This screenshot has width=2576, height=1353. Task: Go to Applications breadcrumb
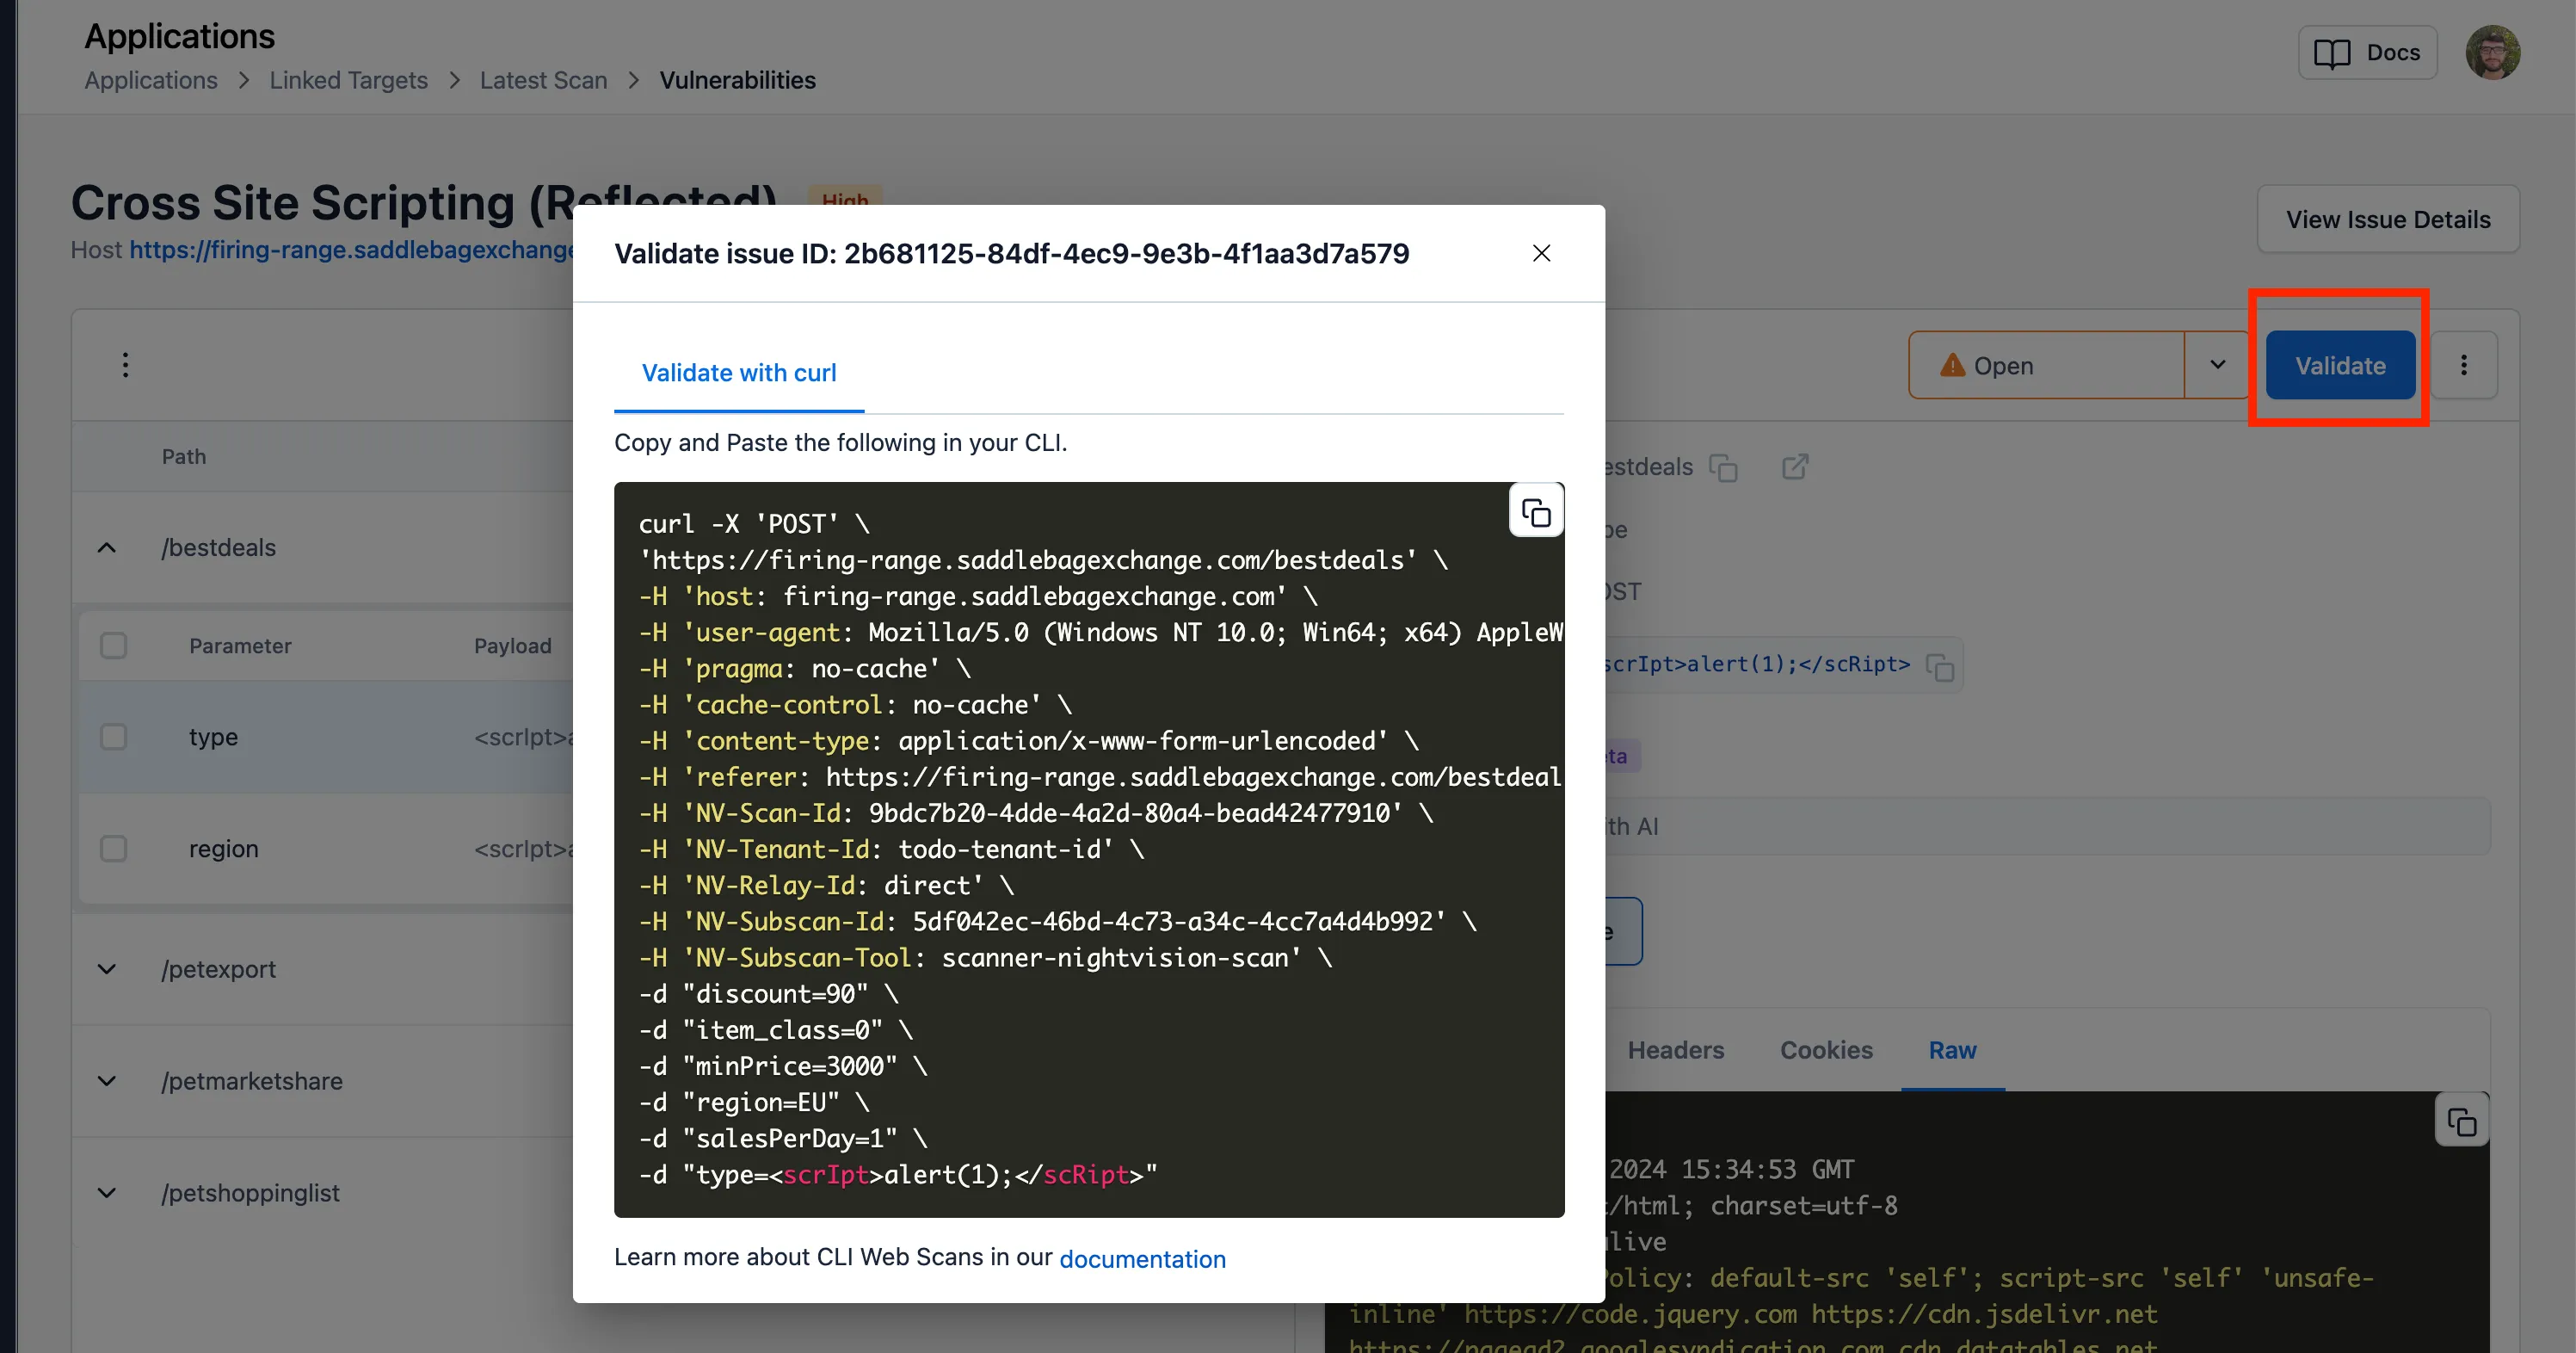(151, 80)
